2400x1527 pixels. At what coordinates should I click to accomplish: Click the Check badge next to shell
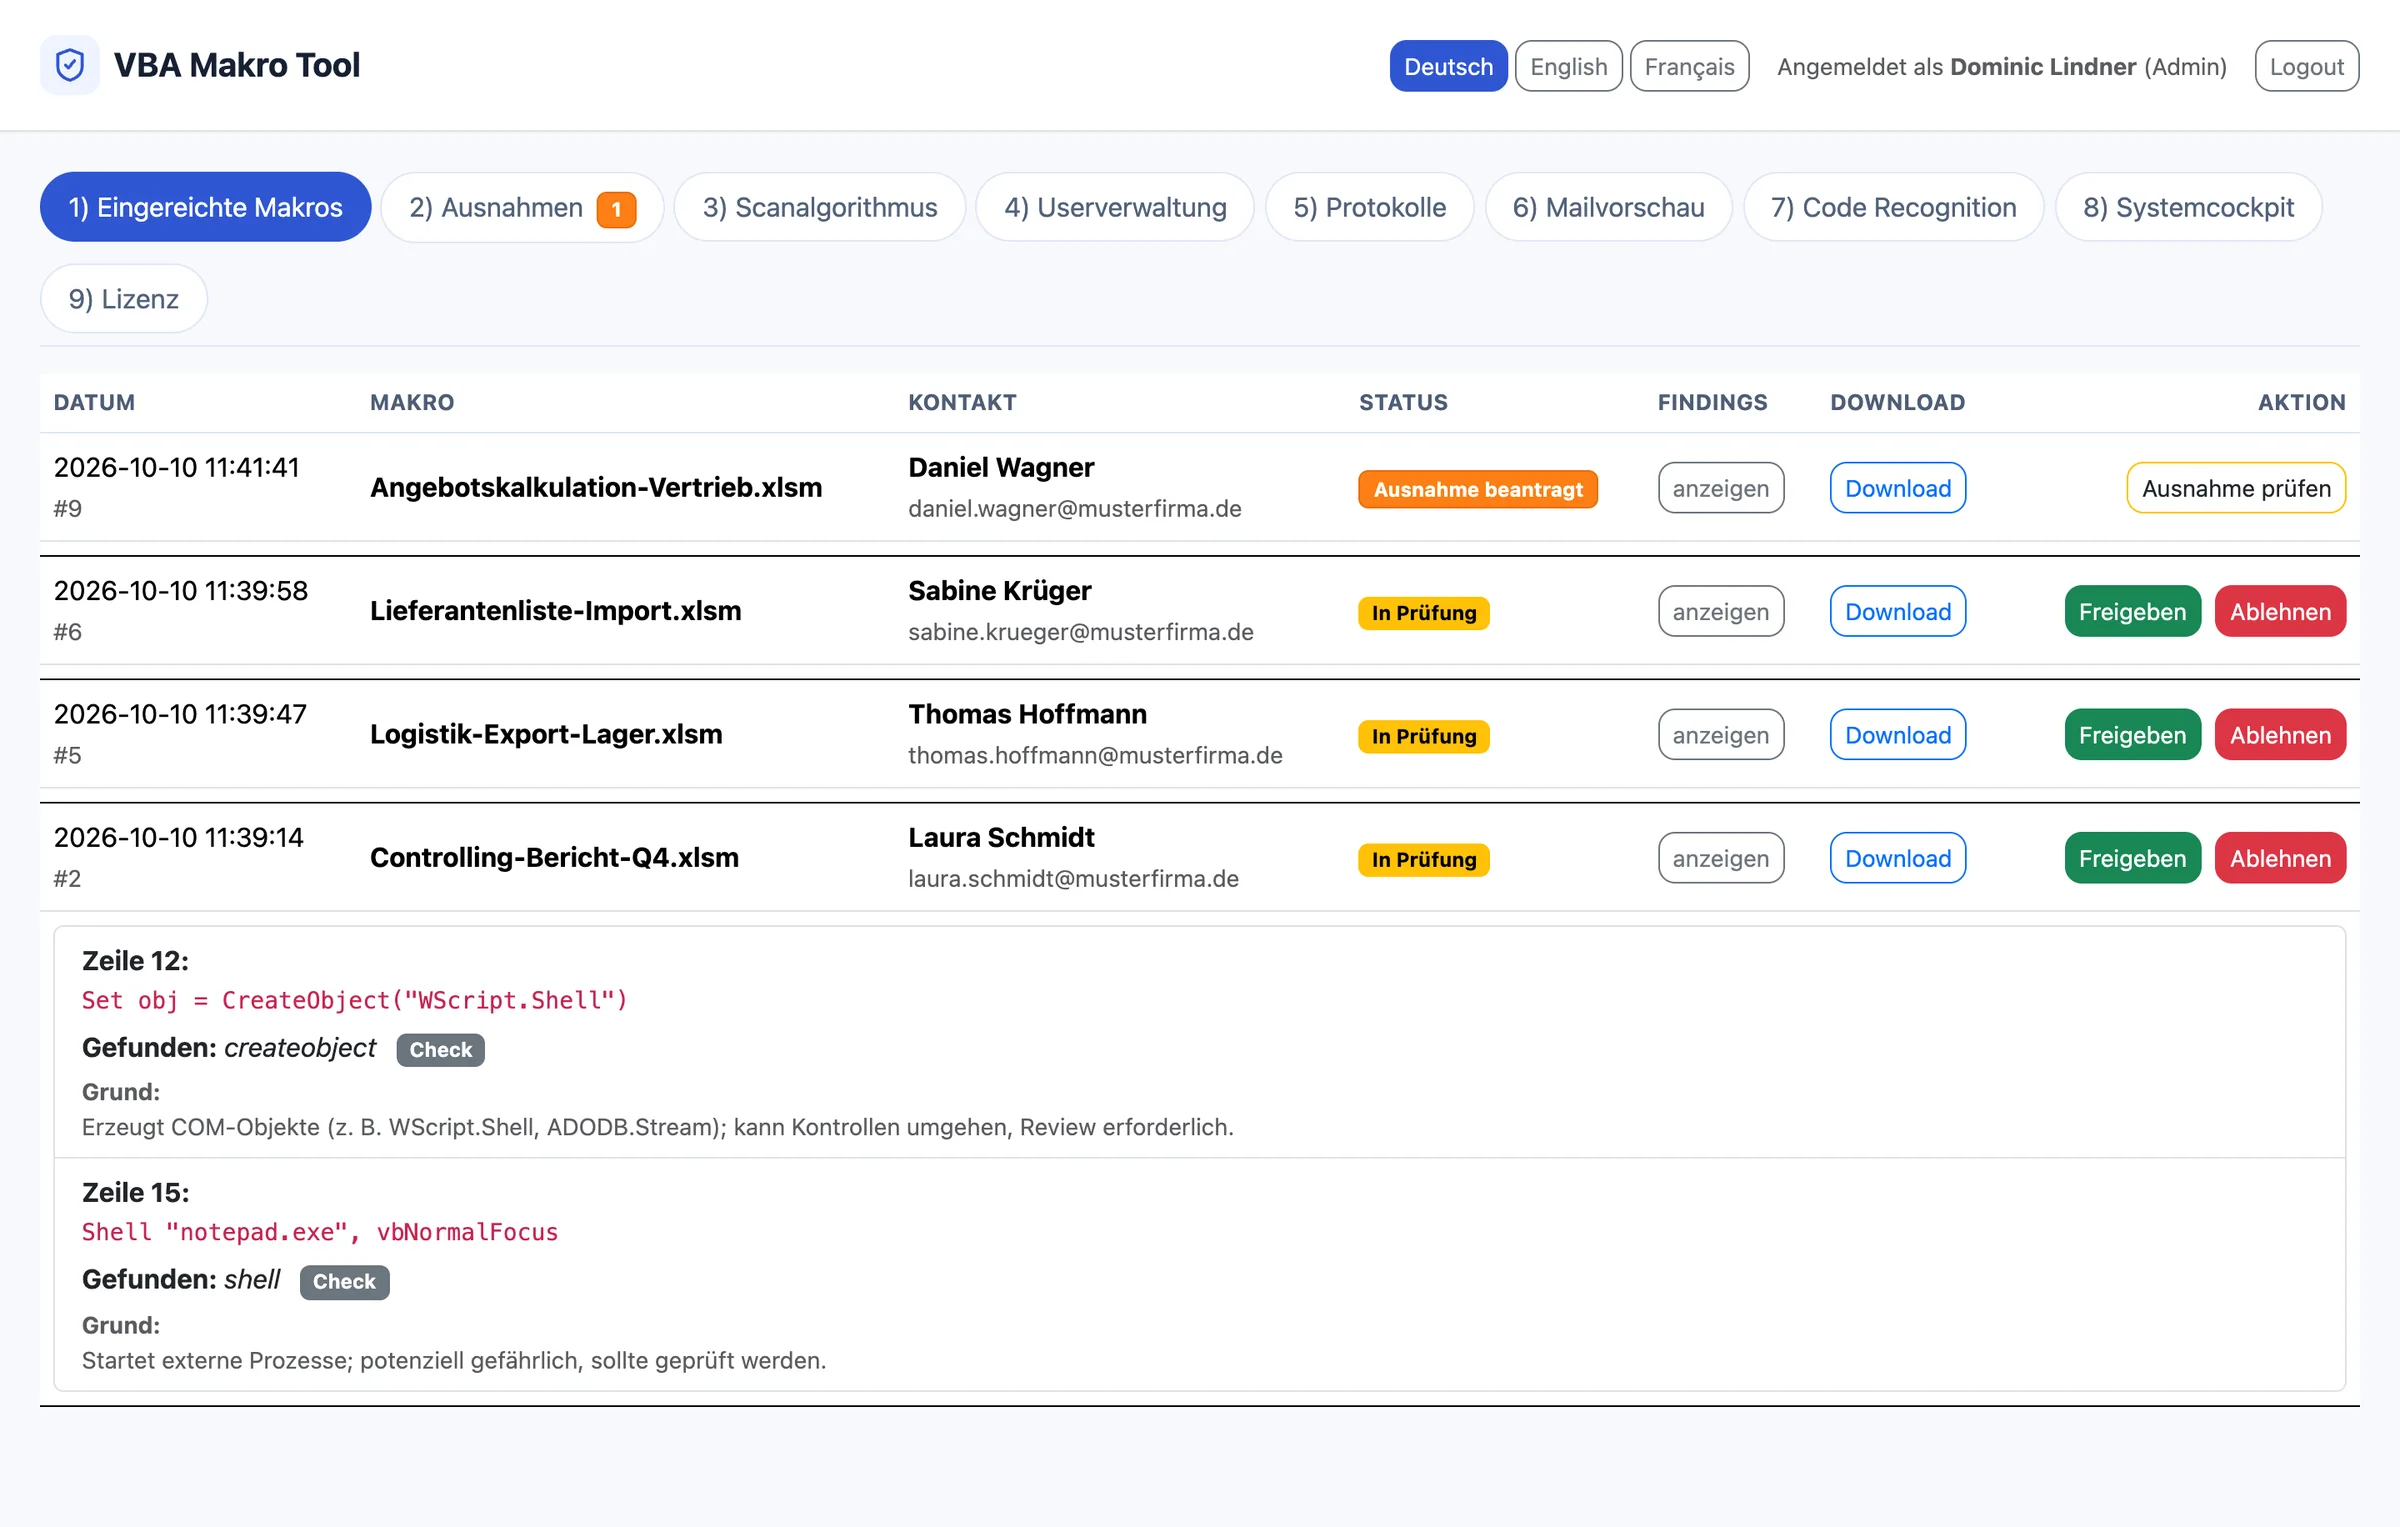coord(344,1282)
